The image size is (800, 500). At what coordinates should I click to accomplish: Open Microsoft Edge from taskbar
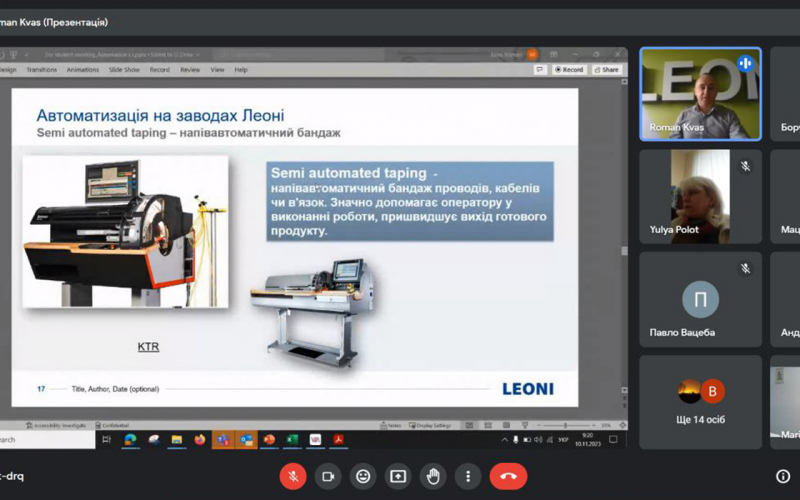point(130,439)
